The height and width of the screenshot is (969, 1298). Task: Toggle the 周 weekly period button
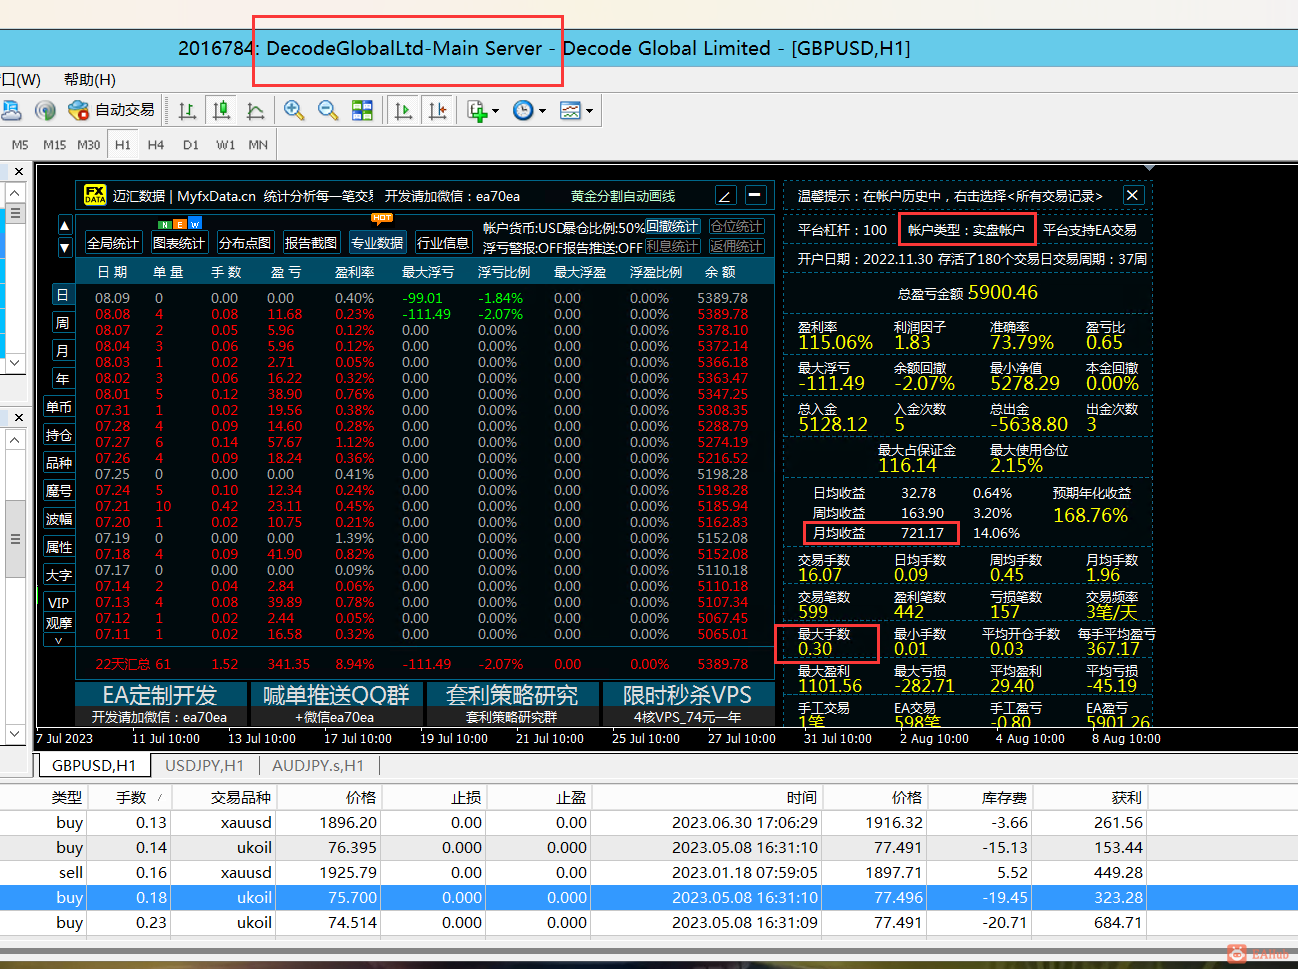pyautogui.click(x=62, y=322)
